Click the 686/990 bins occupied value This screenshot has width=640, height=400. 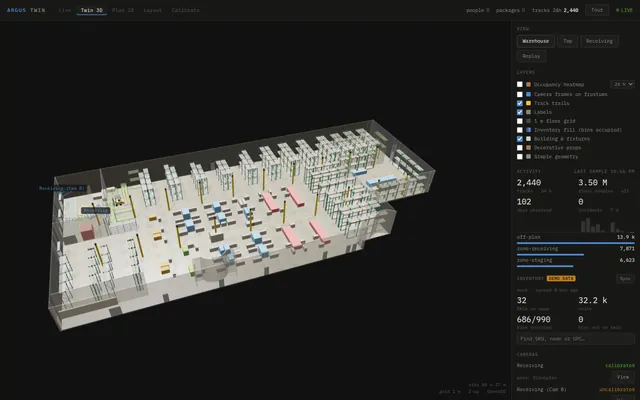click(533, 320)
